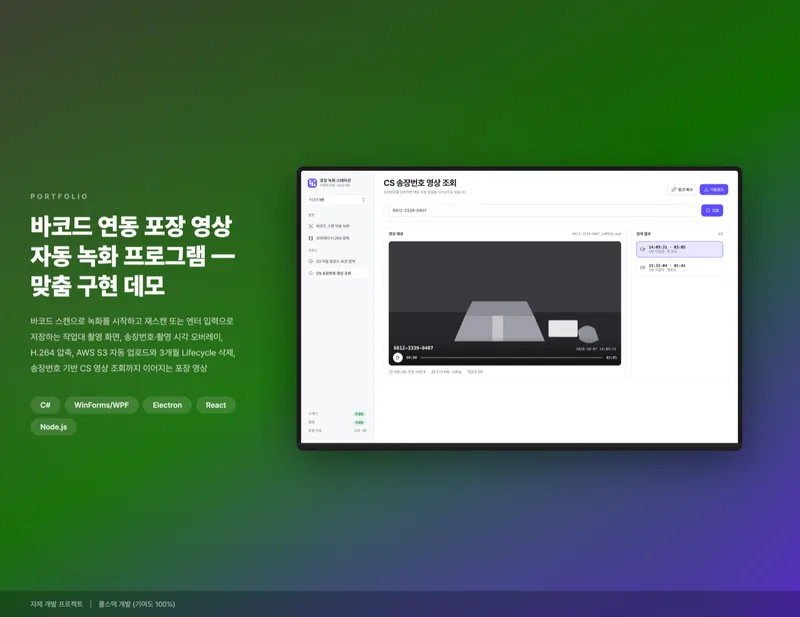Click the '풀스택 개발 (기여도 100%)' footer text

tap(137, 604)
